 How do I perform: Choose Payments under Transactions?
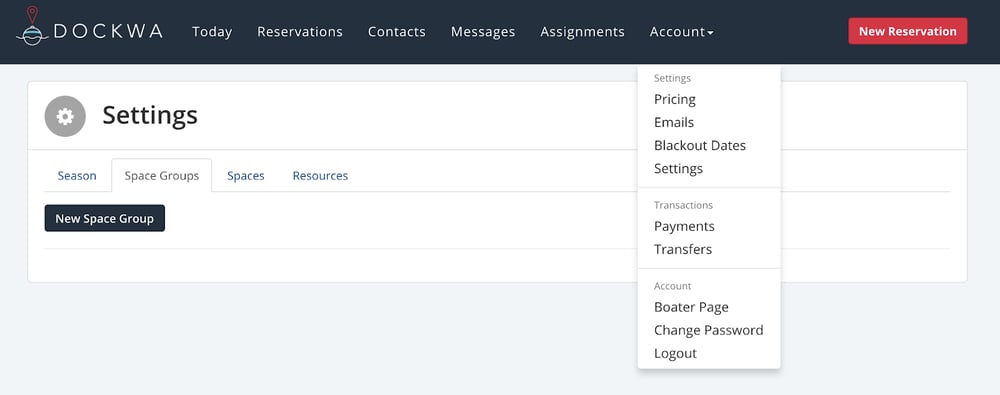coord(684,226)
